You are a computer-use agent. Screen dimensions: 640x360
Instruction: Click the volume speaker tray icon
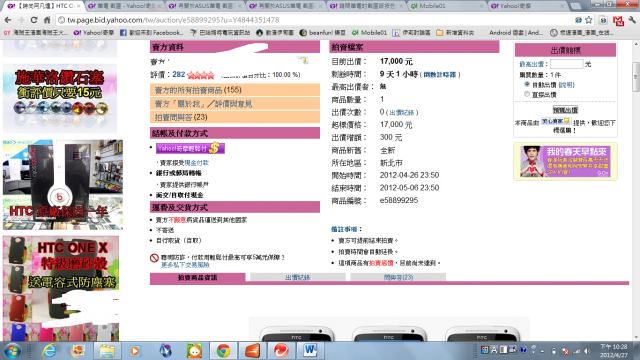point(587,351)
